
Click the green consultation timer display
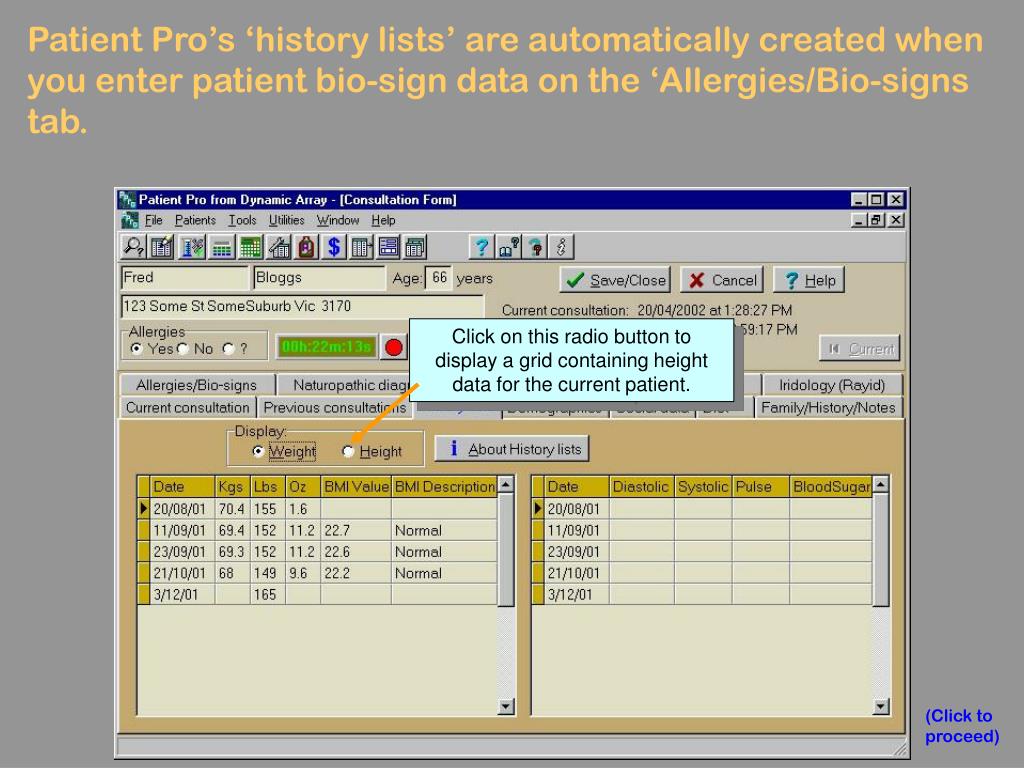327,347
